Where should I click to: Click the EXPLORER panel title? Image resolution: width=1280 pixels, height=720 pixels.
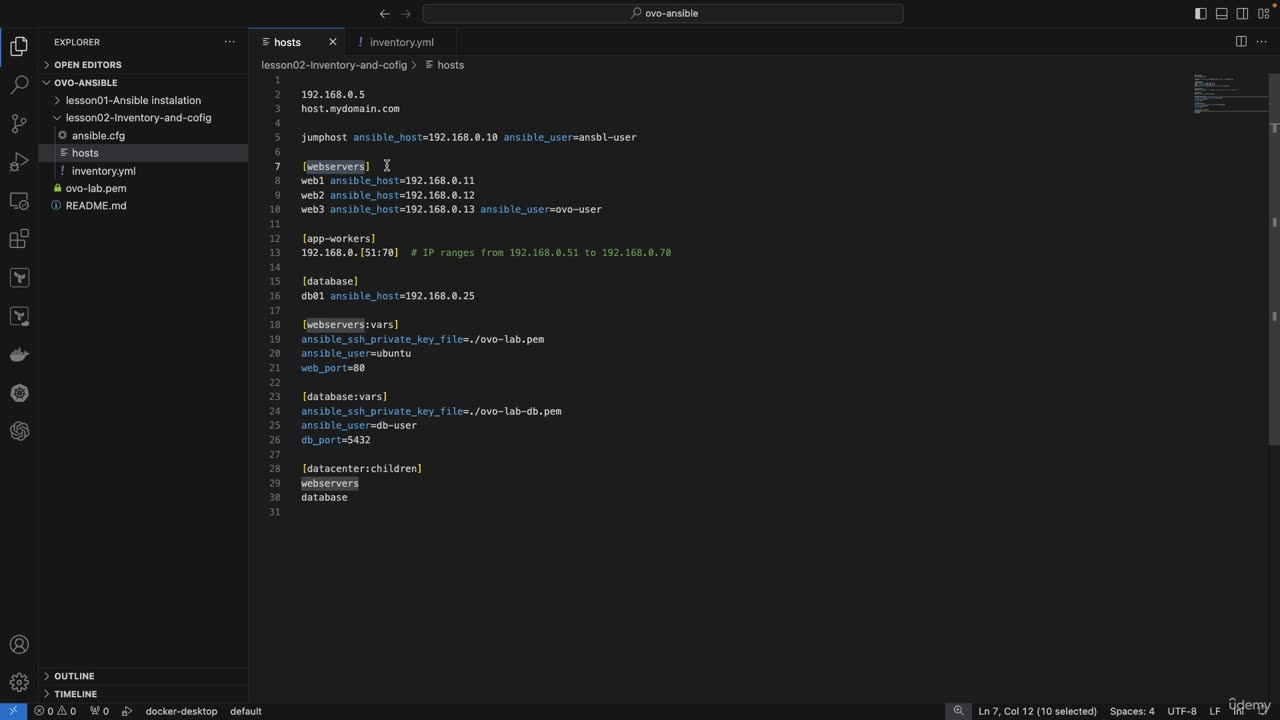point(77,42)
